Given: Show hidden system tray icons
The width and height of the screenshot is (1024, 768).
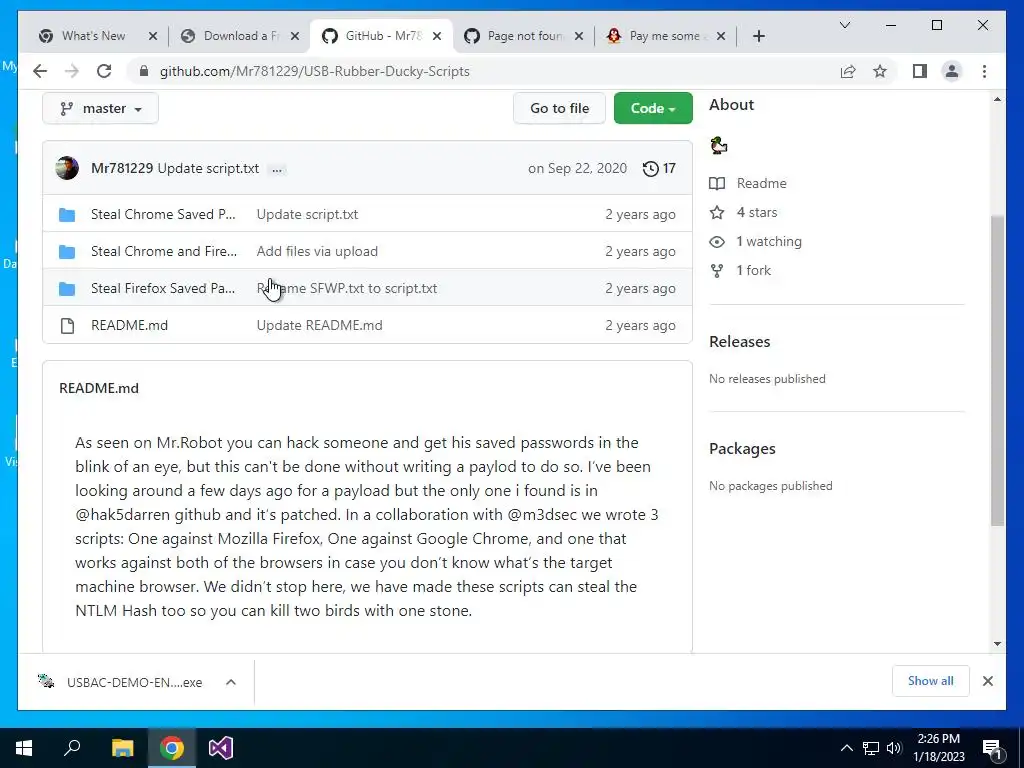Looking at the screenshot, I should [x=846, y=748].
